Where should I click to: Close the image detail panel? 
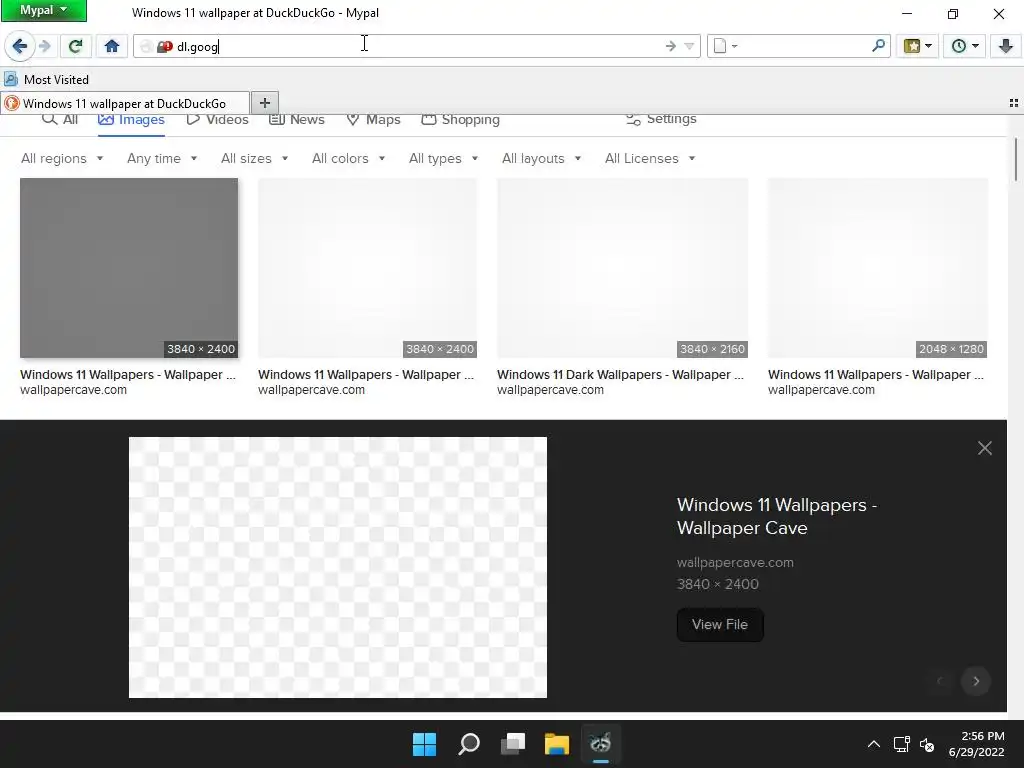click(985, 448)
